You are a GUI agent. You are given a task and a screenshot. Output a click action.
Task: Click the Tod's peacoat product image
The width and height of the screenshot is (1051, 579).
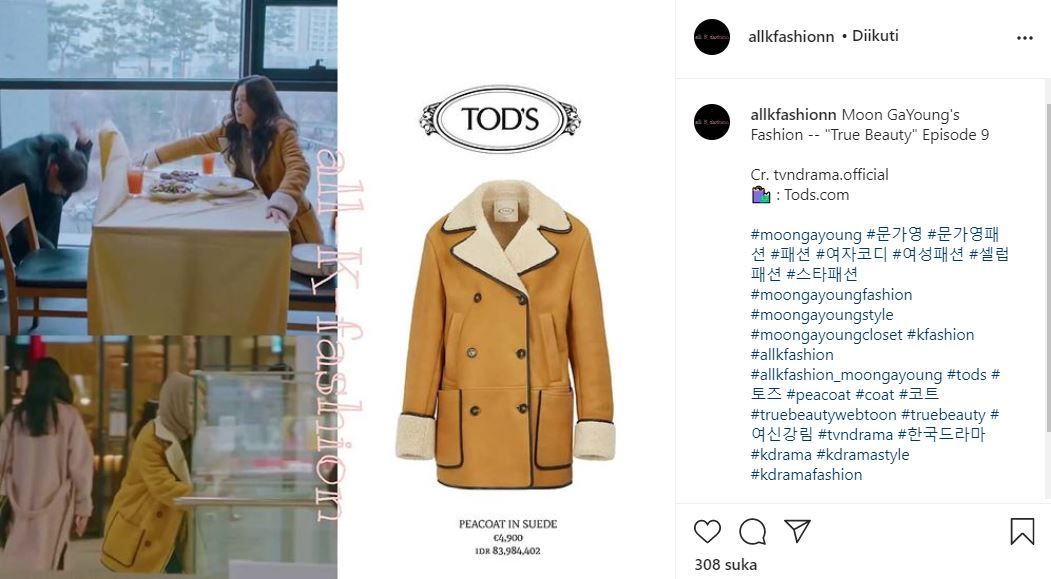(x=505, y=333)
